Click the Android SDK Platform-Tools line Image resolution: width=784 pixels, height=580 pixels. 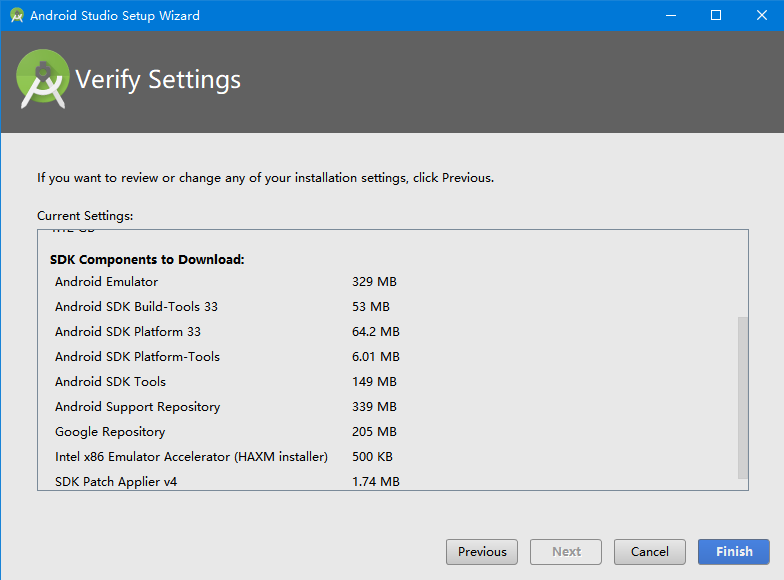click(x=137, y=357)
